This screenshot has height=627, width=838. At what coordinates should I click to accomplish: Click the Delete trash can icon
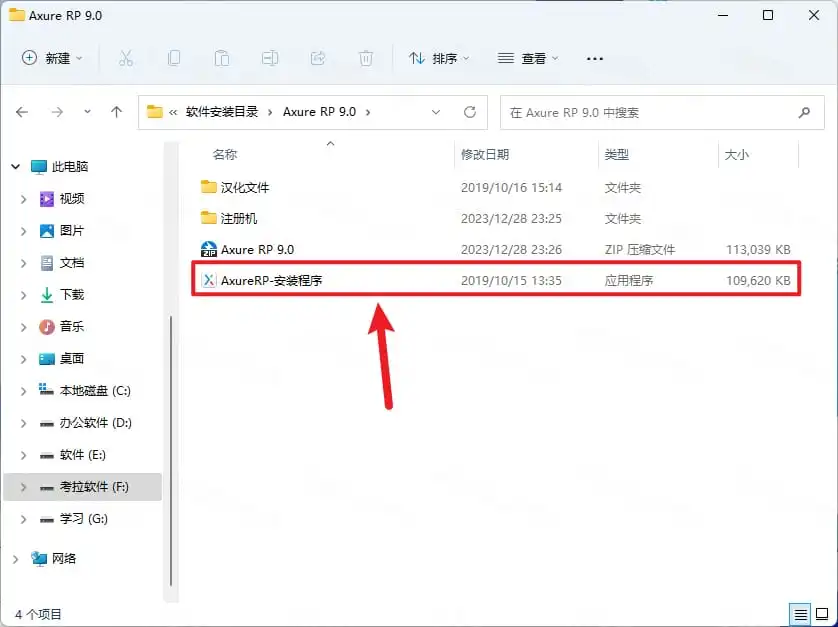click(366, 58)
